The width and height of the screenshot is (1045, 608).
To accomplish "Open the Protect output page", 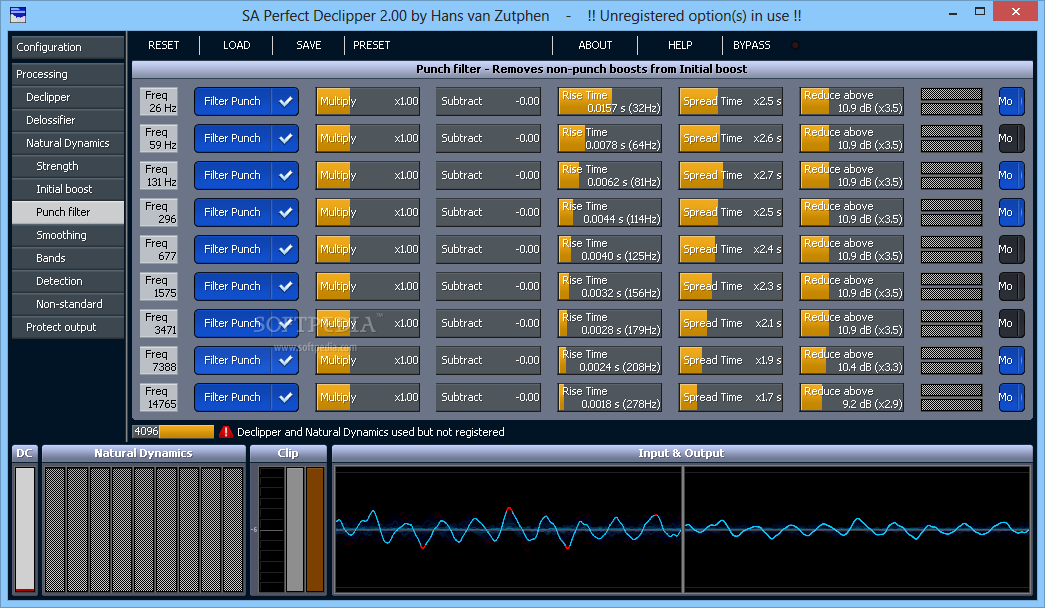I will coord(68,327).
